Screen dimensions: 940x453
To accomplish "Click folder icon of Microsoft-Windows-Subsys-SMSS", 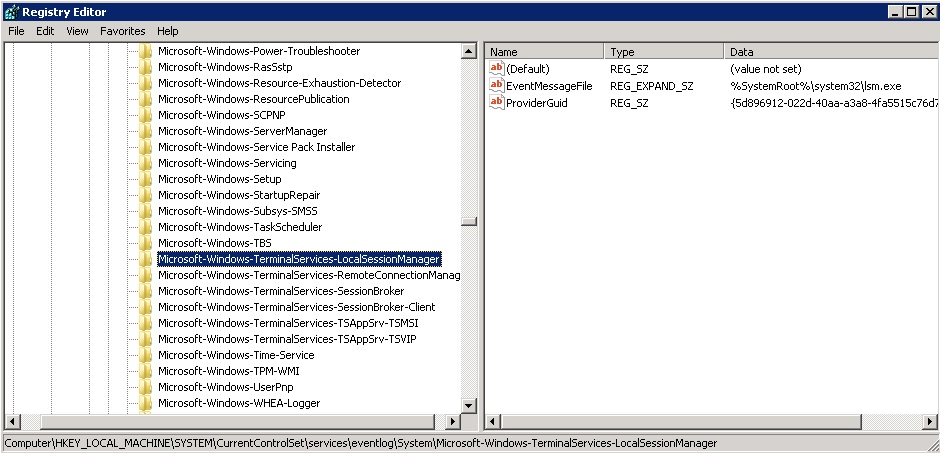I will pos(145,211).
